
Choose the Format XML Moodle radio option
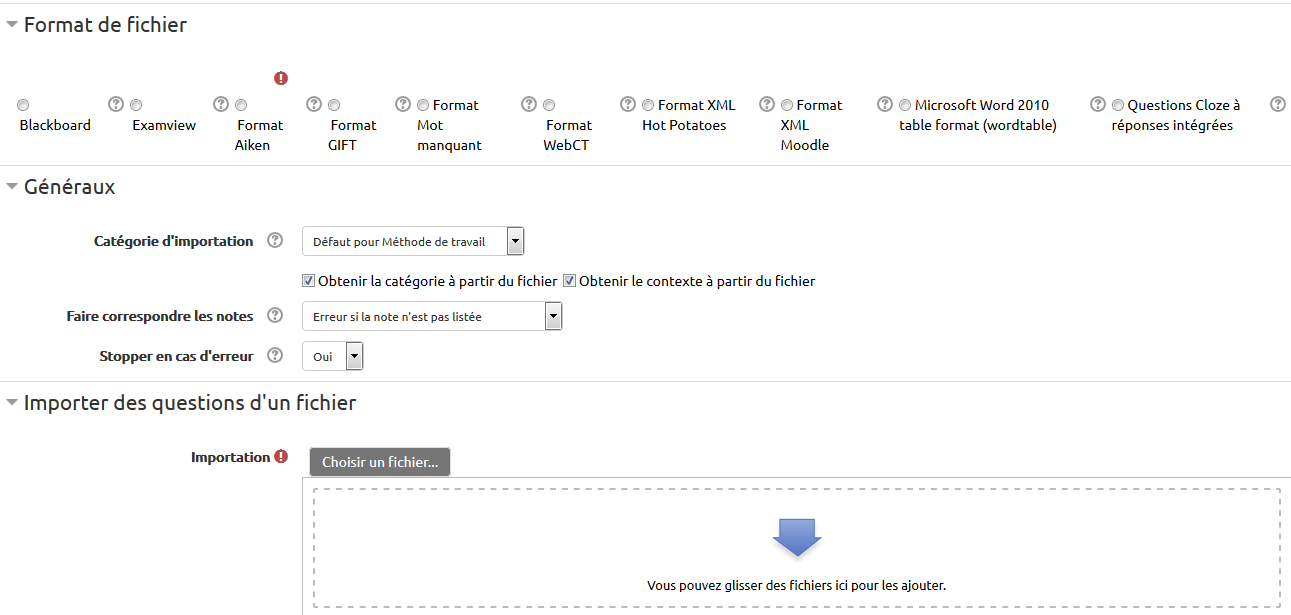787,105
